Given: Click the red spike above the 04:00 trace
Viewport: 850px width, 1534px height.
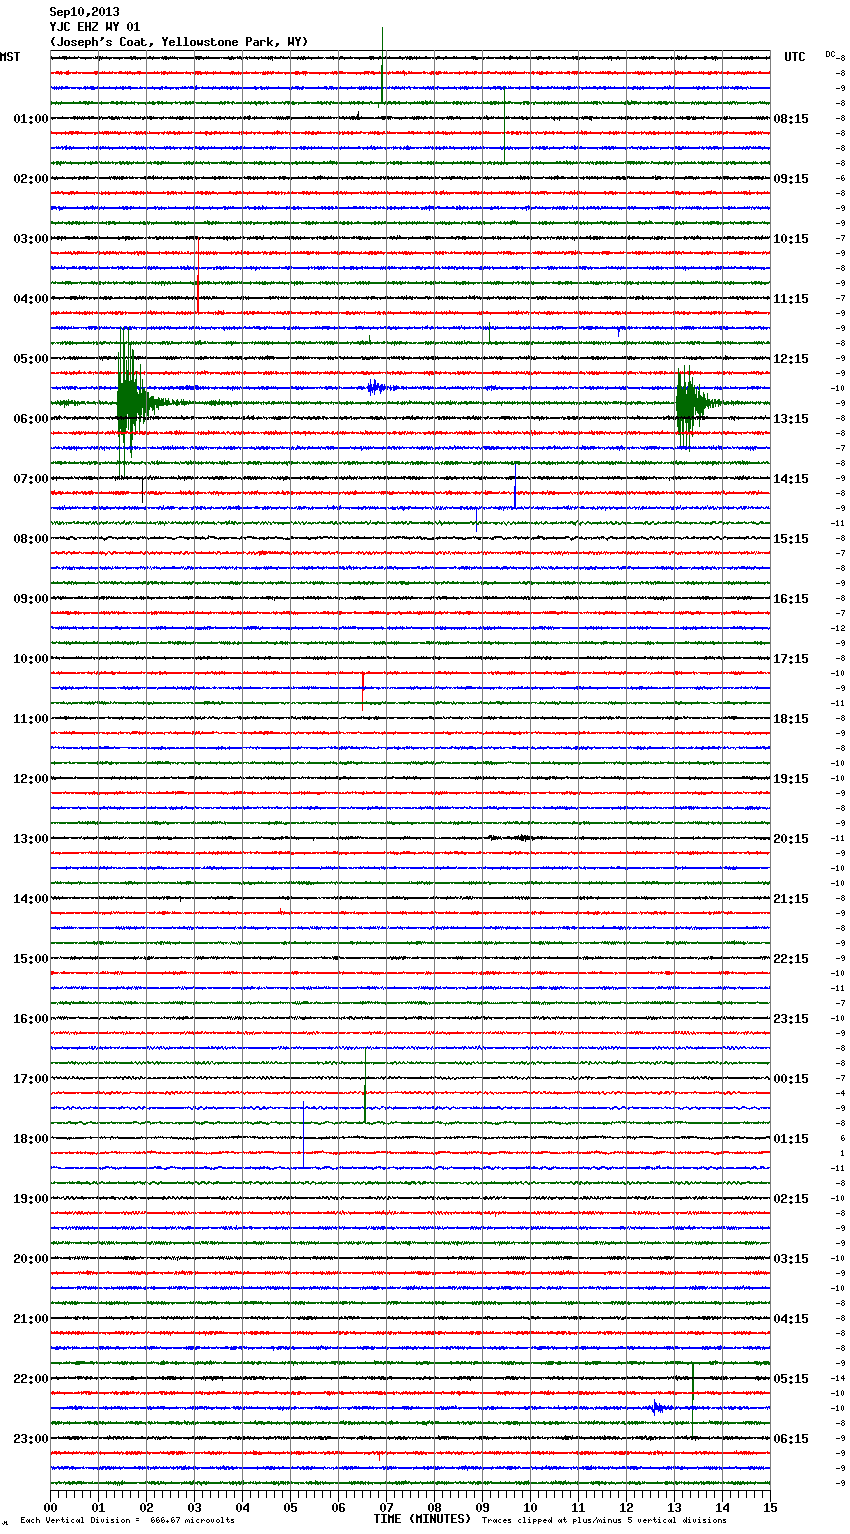Looking at the screenshot, I should pos(198,275).
